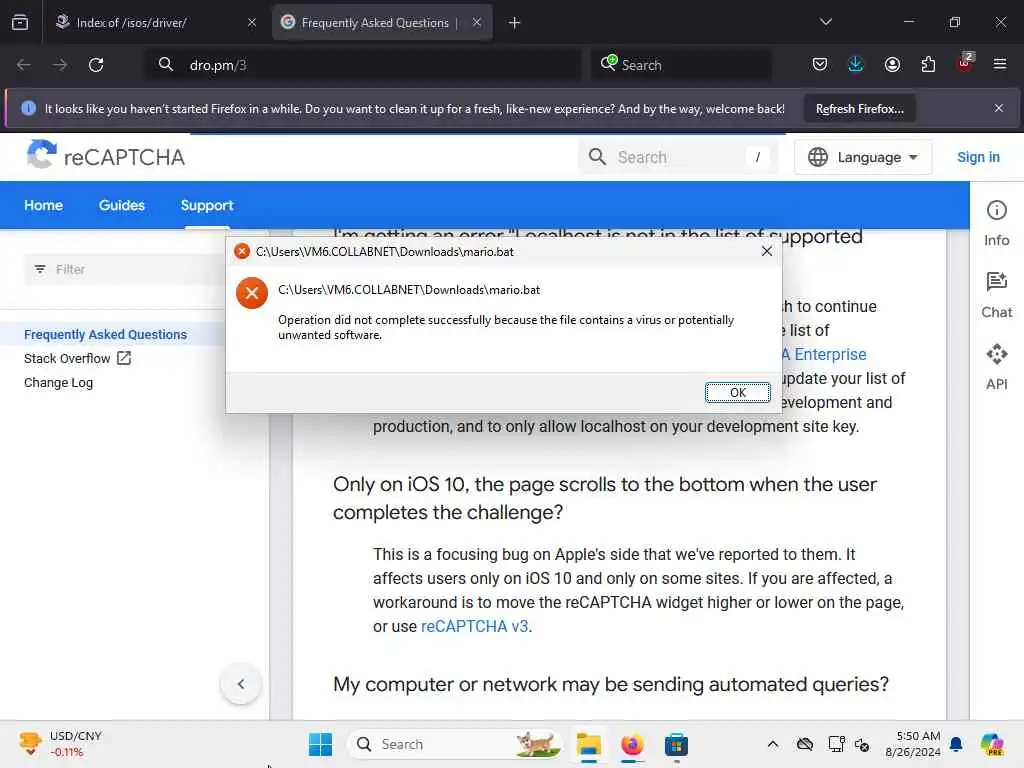
Task: Open Firefox from the taskbar
Action: pyautogui.click(x=632, y=744)
